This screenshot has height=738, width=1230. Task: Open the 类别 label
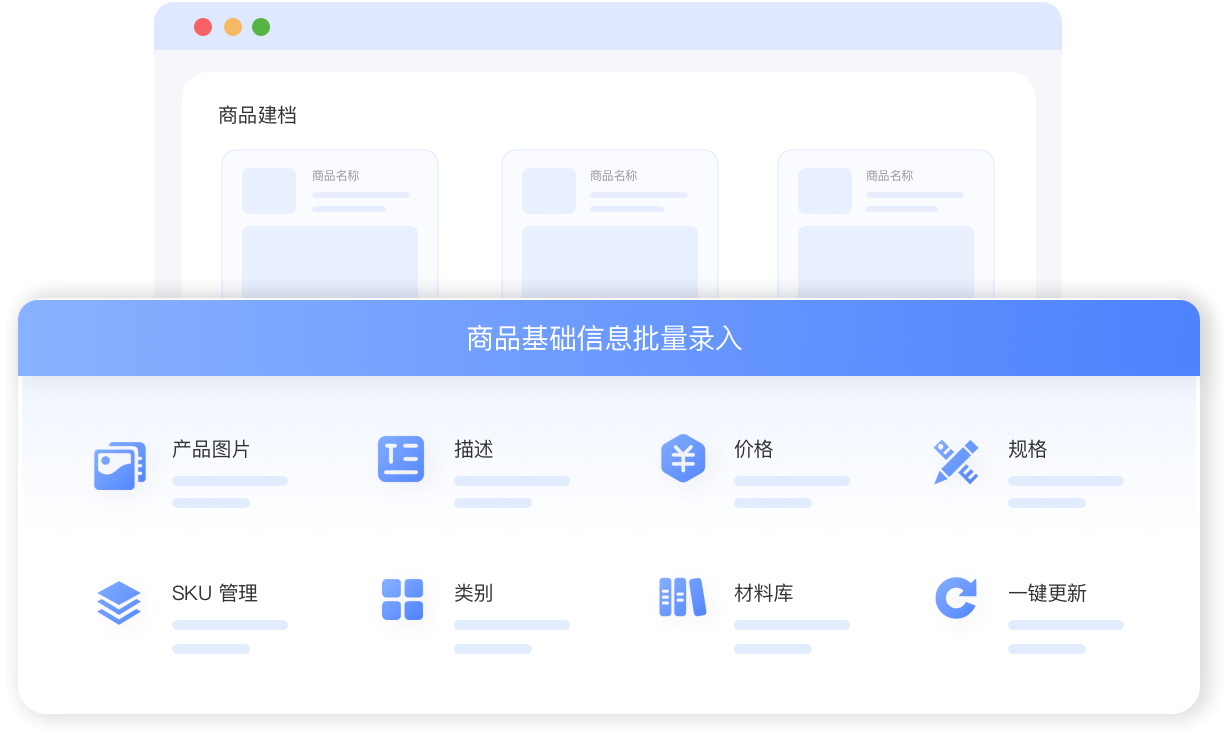(474, 593)
